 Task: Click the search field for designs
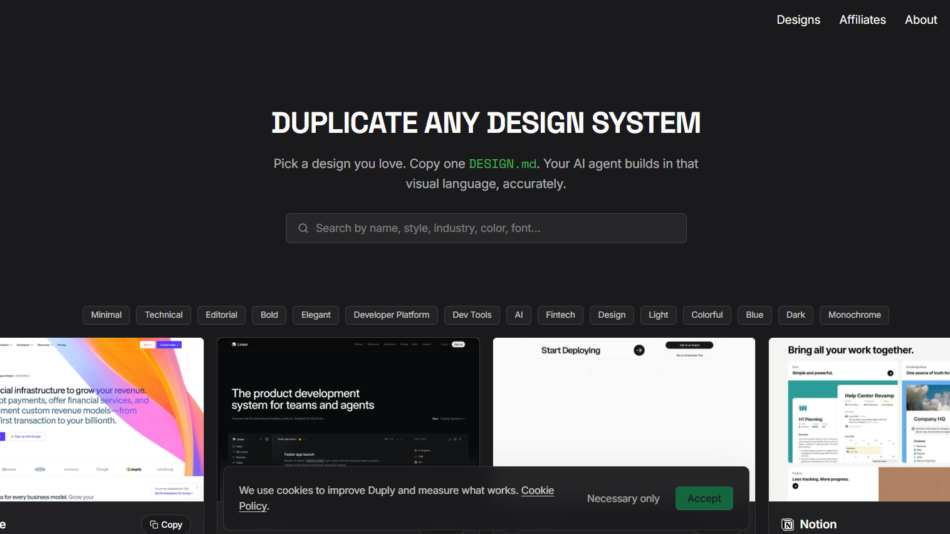pos(486,228)
